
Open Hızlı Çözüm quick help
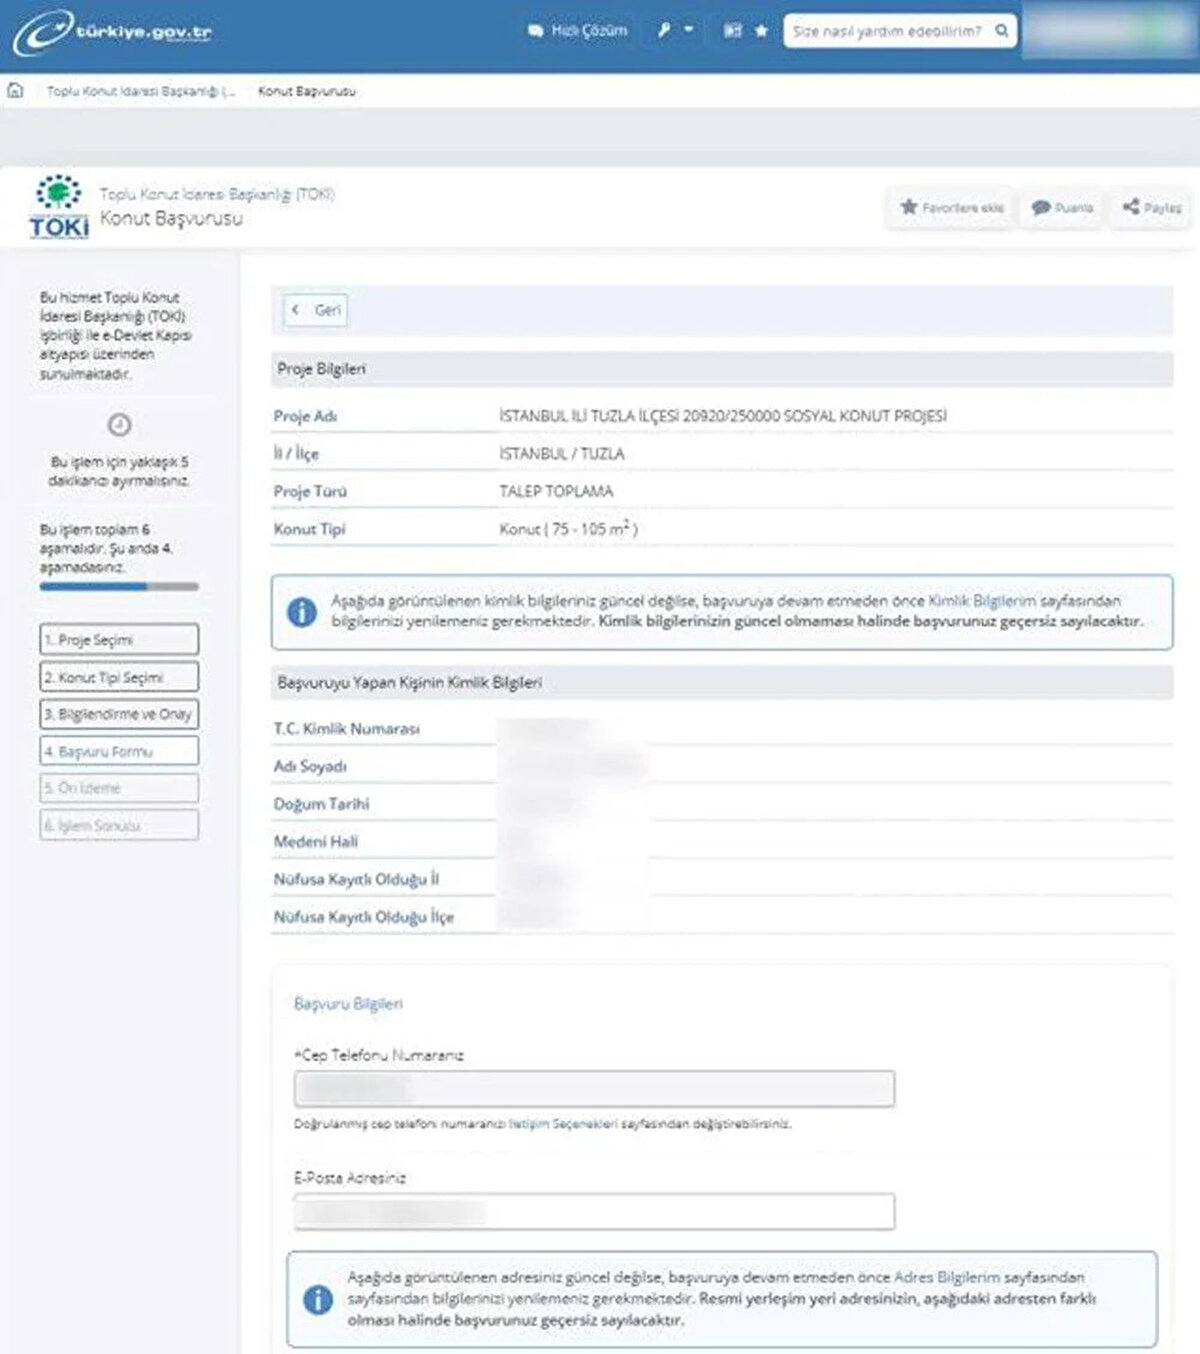point(578,31)
